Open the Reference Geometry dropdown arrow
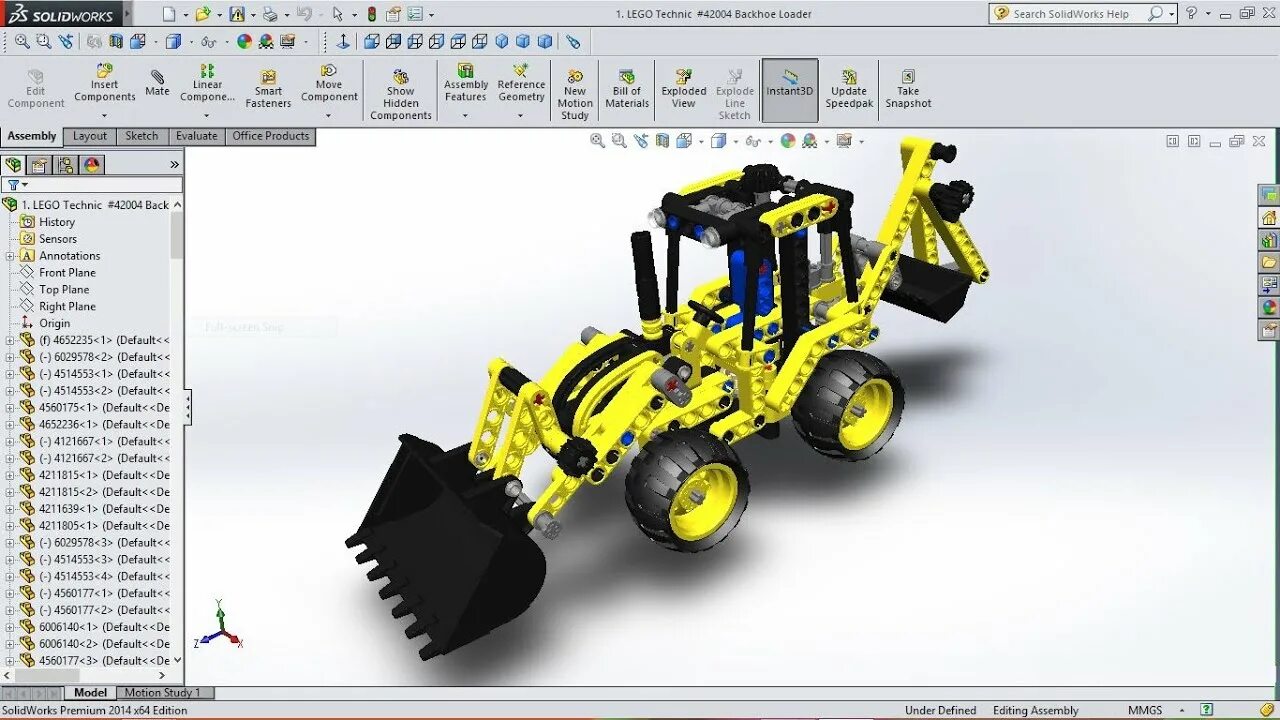 (x=520, y=116)
